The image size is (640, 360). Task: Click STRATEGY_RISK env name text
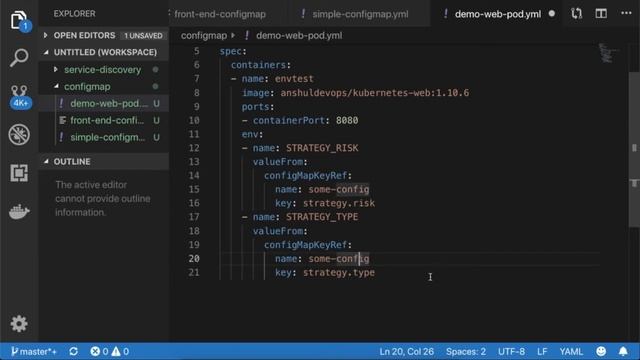point(322,148)
